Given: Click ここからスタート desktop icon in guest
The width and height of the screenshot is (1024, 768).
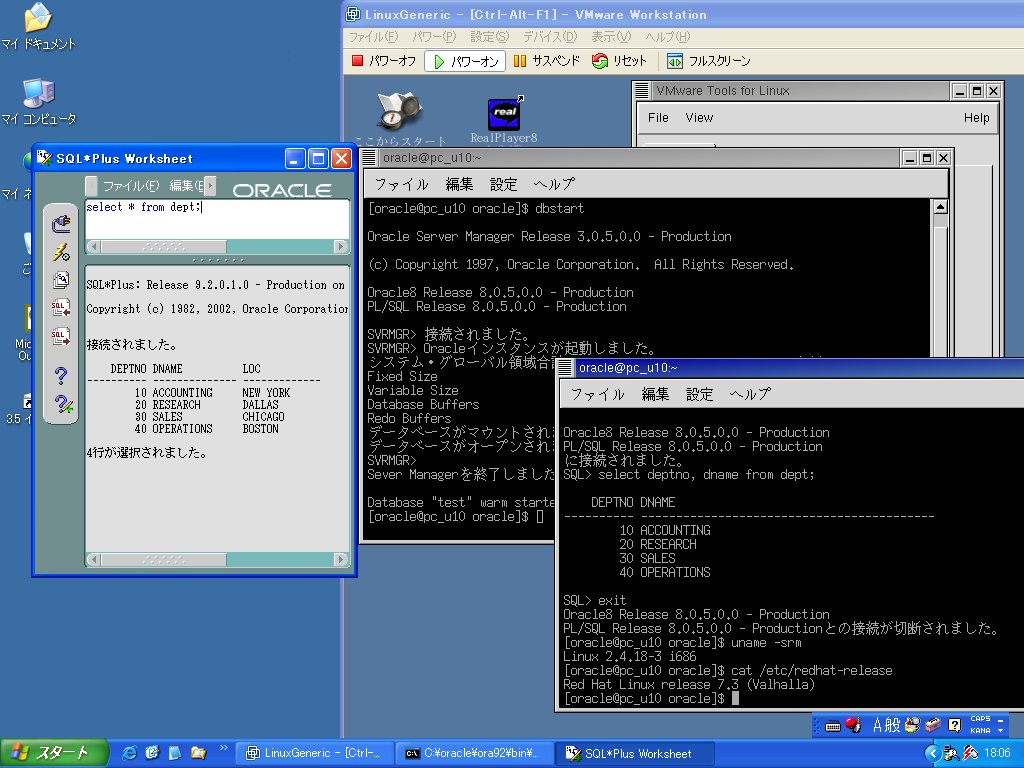Looking at the screenshot, I should [x=400, y=119].
